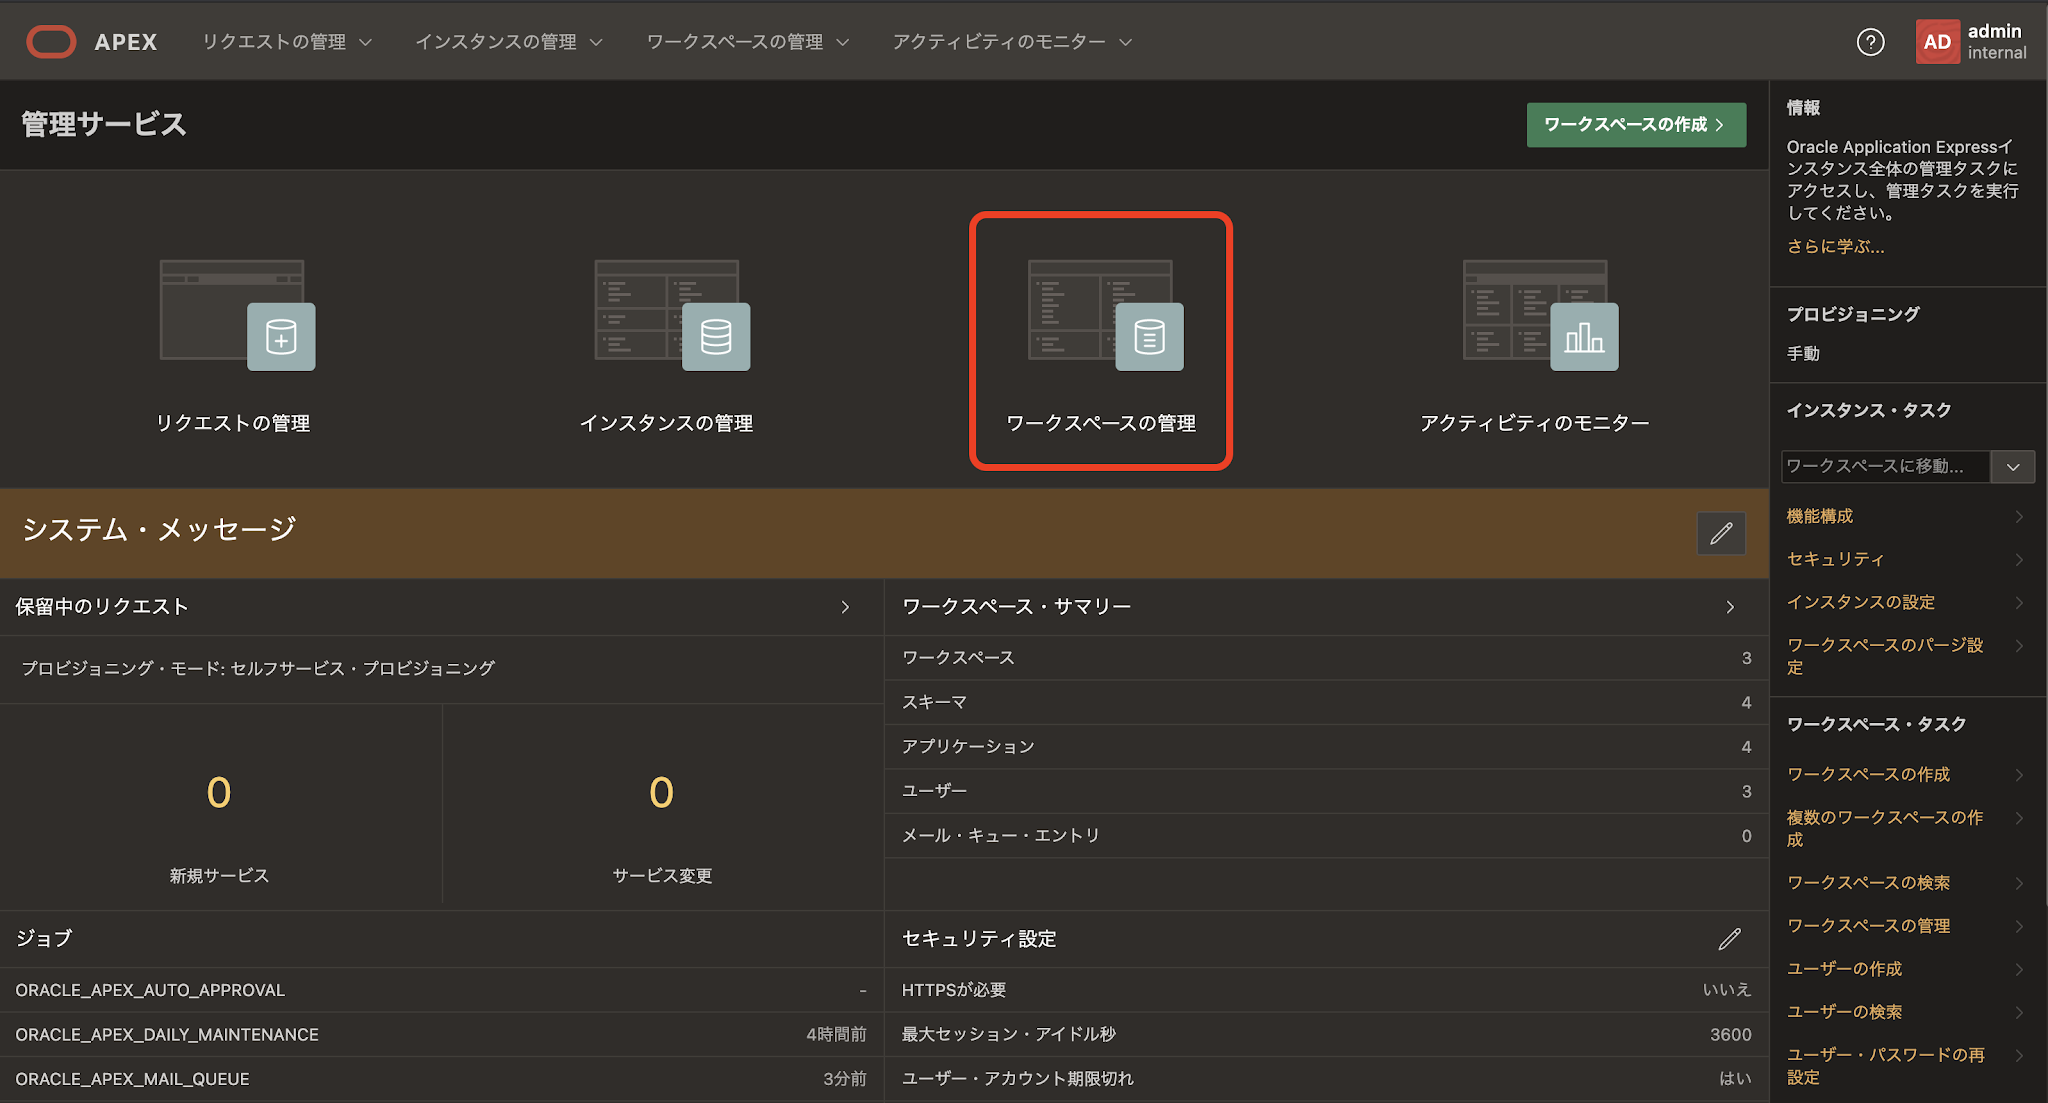Click the ユーザー・アカウント期限切れ setting row
The height and width of the screenshot is (1103, 2048).
(1326, 1079)
